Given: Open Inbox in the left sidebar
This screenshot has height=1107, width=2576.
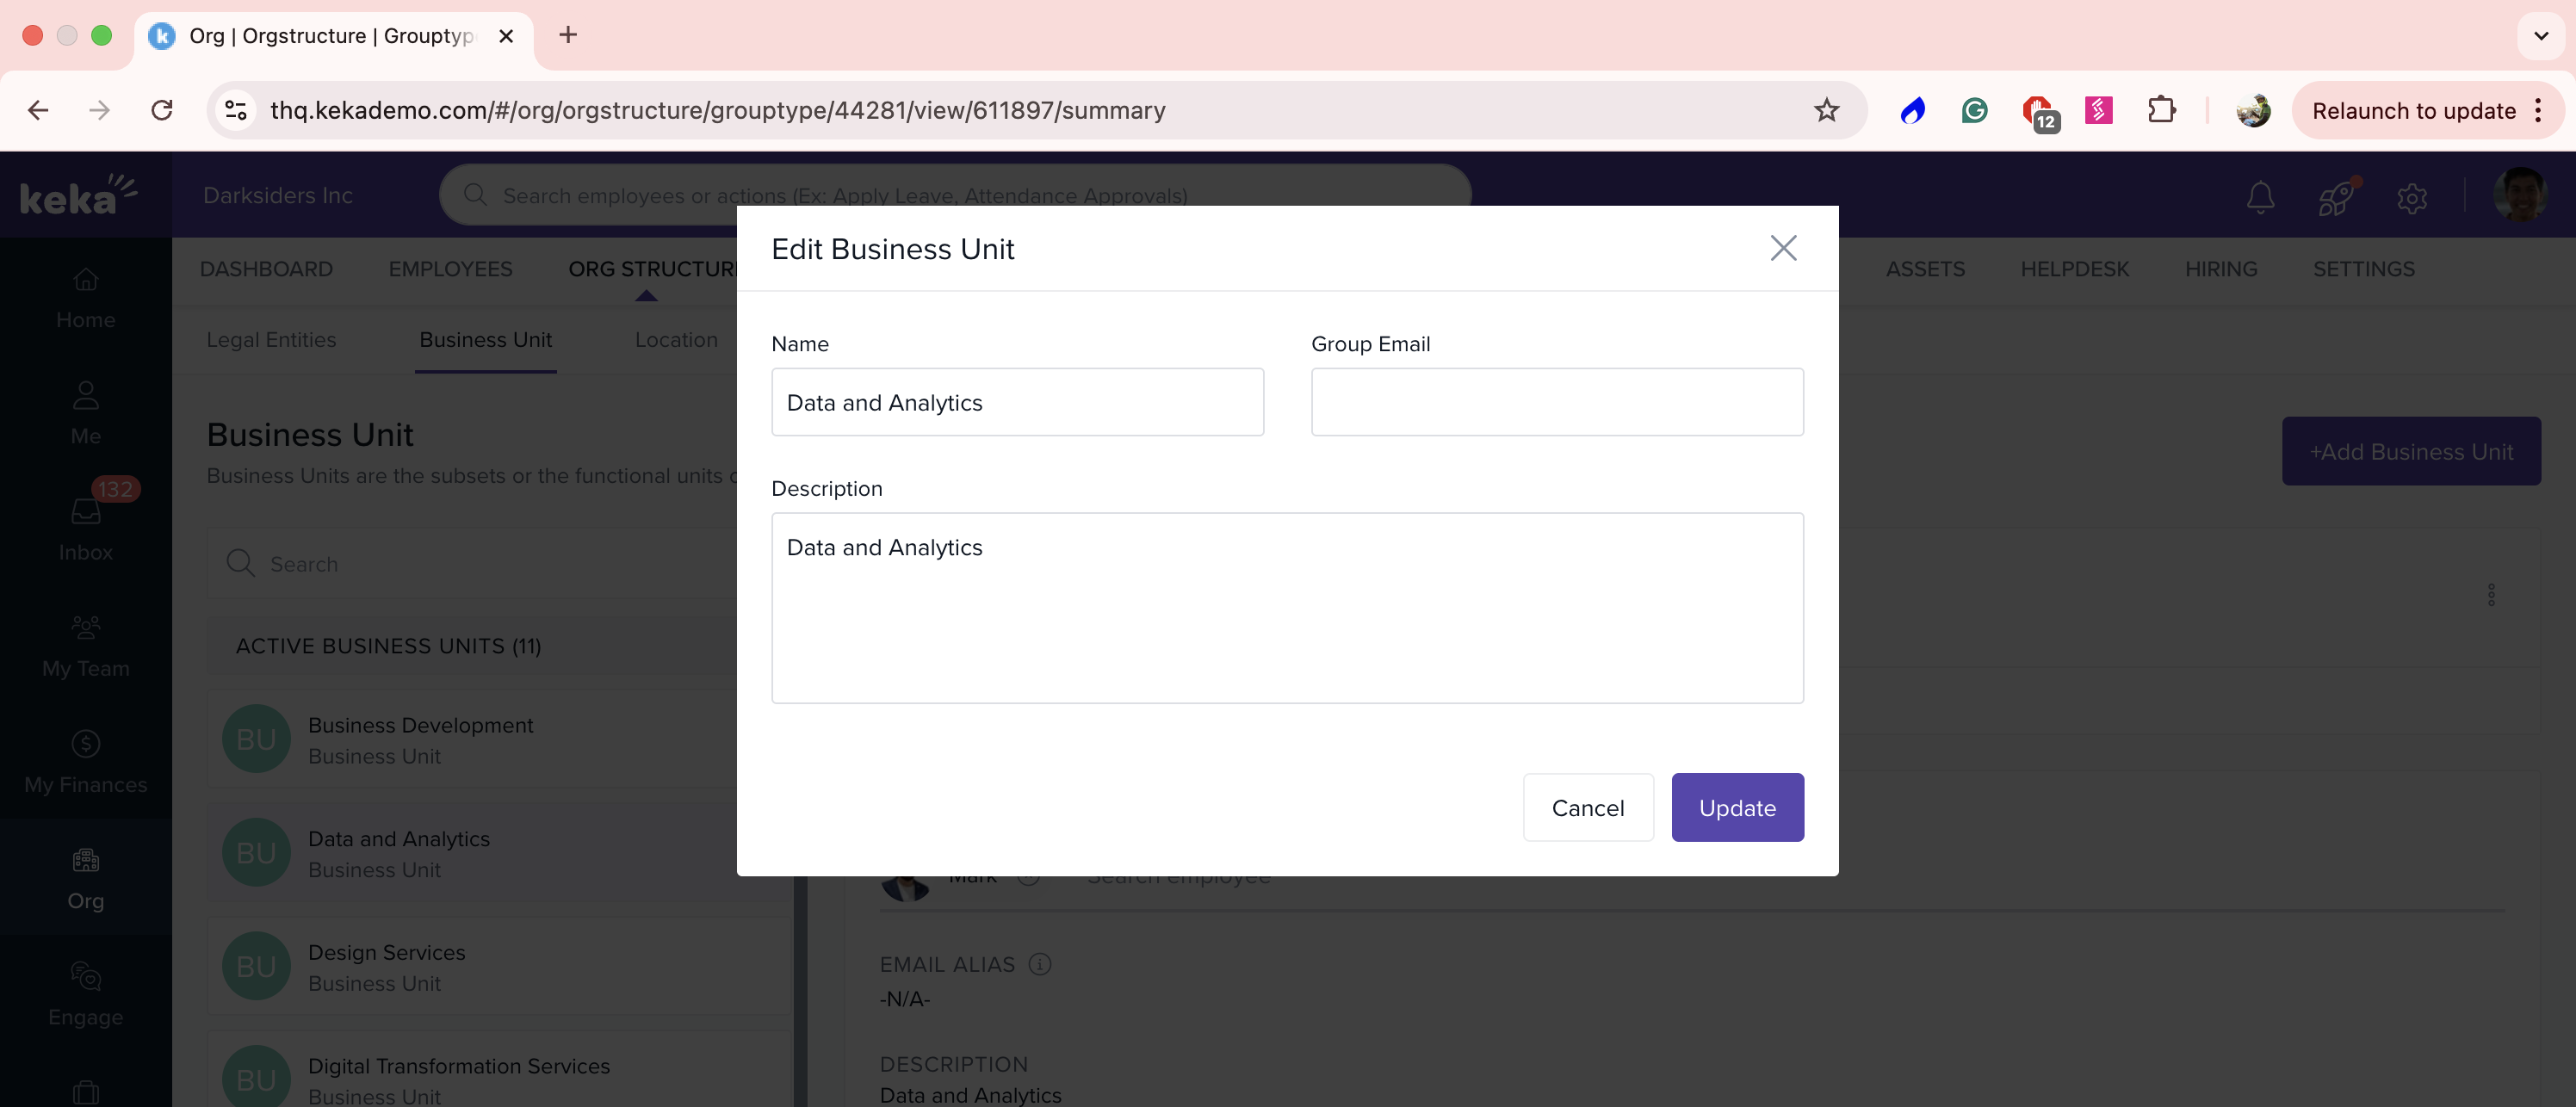Looking at the screenshot, I should (85, 529).
